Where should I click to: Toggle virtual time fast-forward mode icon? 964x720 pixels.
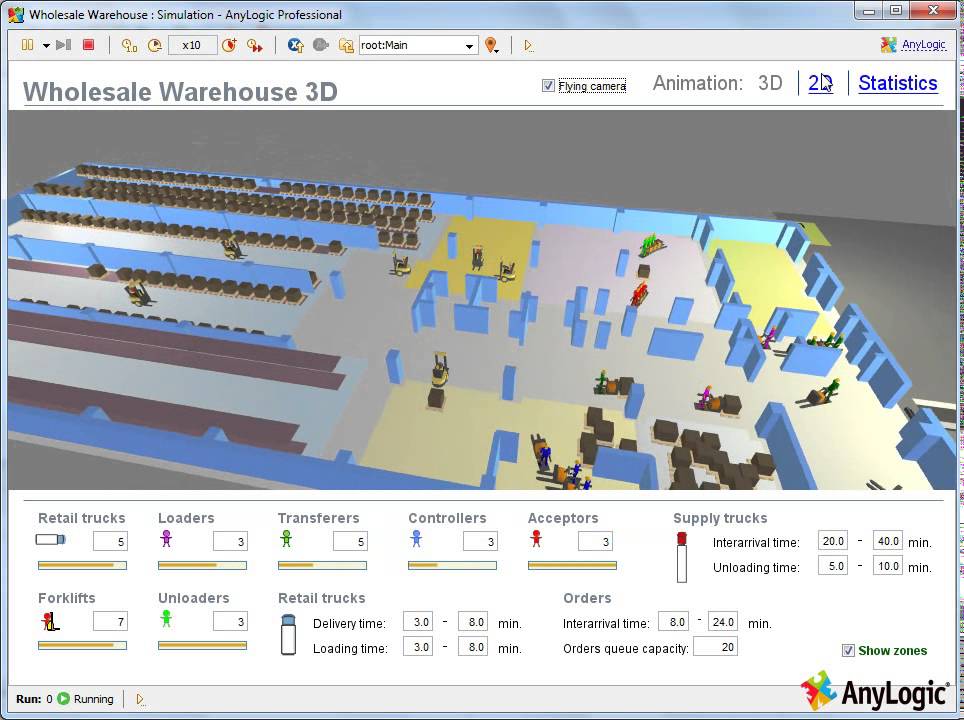255,45
